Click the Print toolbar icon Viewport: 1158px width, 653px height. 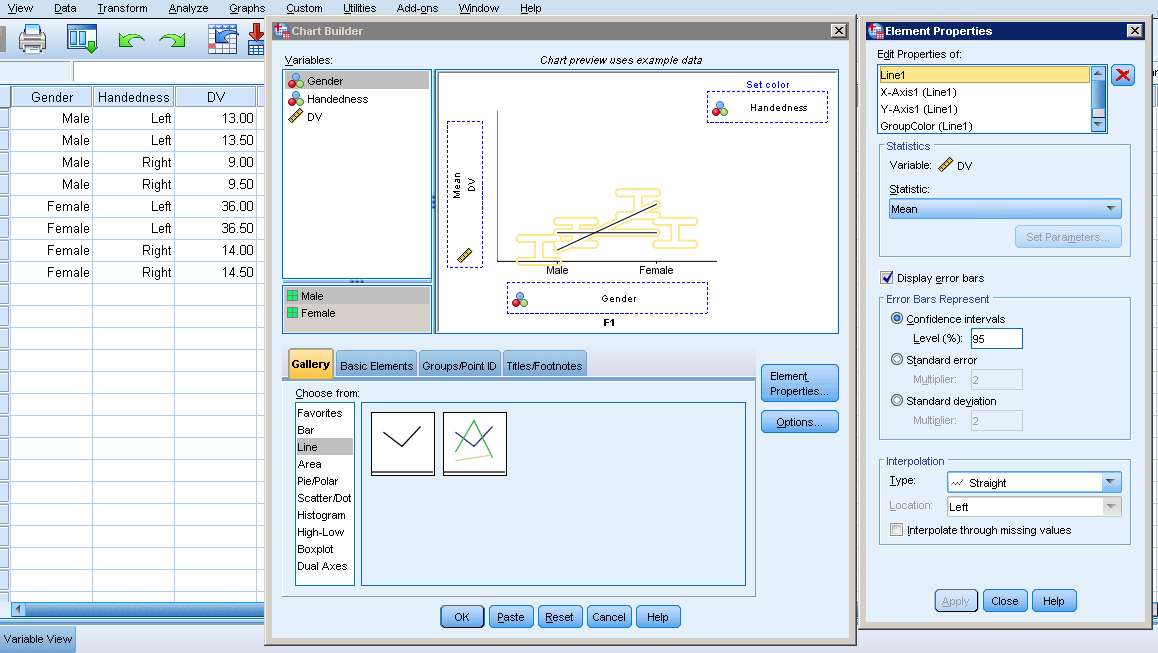click(33, 40)
